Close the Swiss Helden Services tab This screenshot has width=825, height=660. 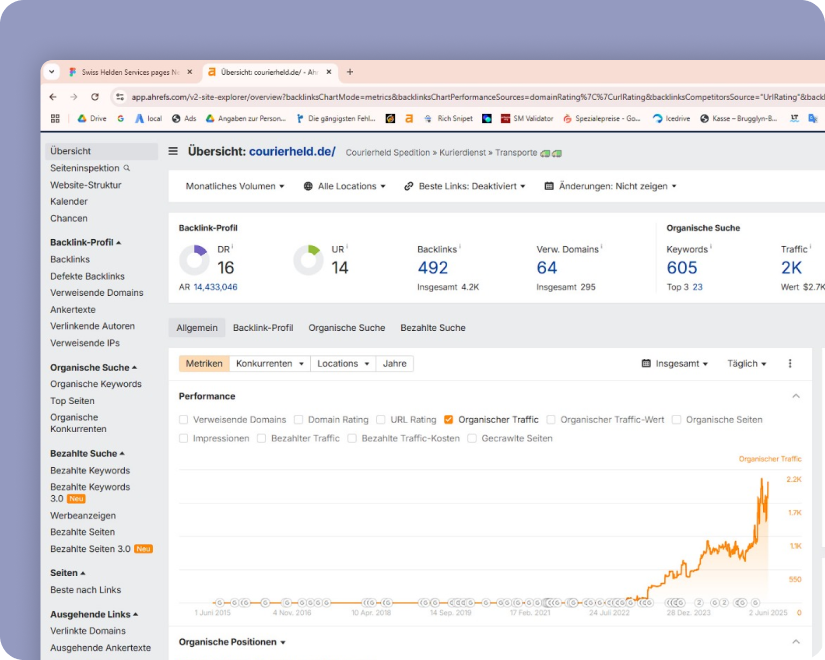pos(190,72)
